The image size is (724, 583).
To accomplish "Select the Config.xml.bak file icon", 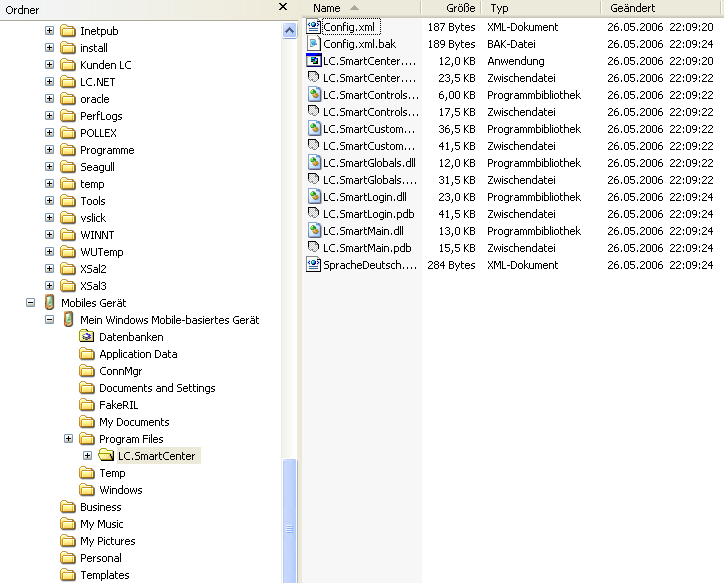I will (314, 44).
